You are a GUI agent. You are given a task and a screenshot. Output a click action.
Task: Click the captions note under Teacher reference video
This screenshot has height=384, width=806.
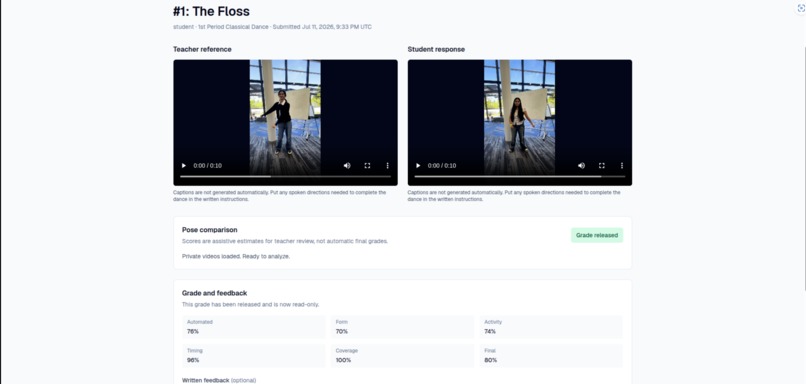point(280,196)
